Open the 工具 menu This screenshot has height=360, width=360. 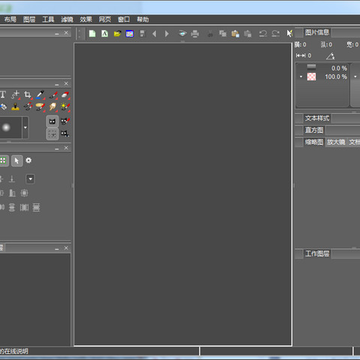pos(48,19)
